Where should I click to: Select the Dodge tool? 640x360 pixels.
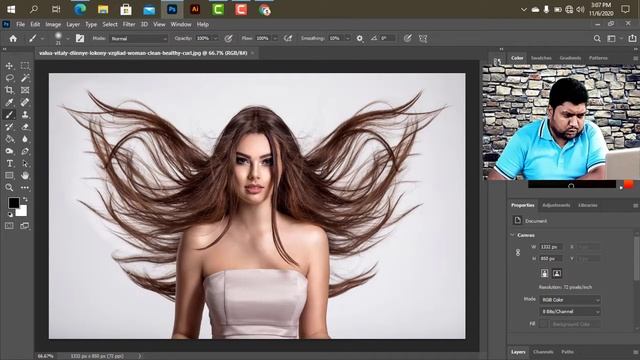(x=9, y=151)
